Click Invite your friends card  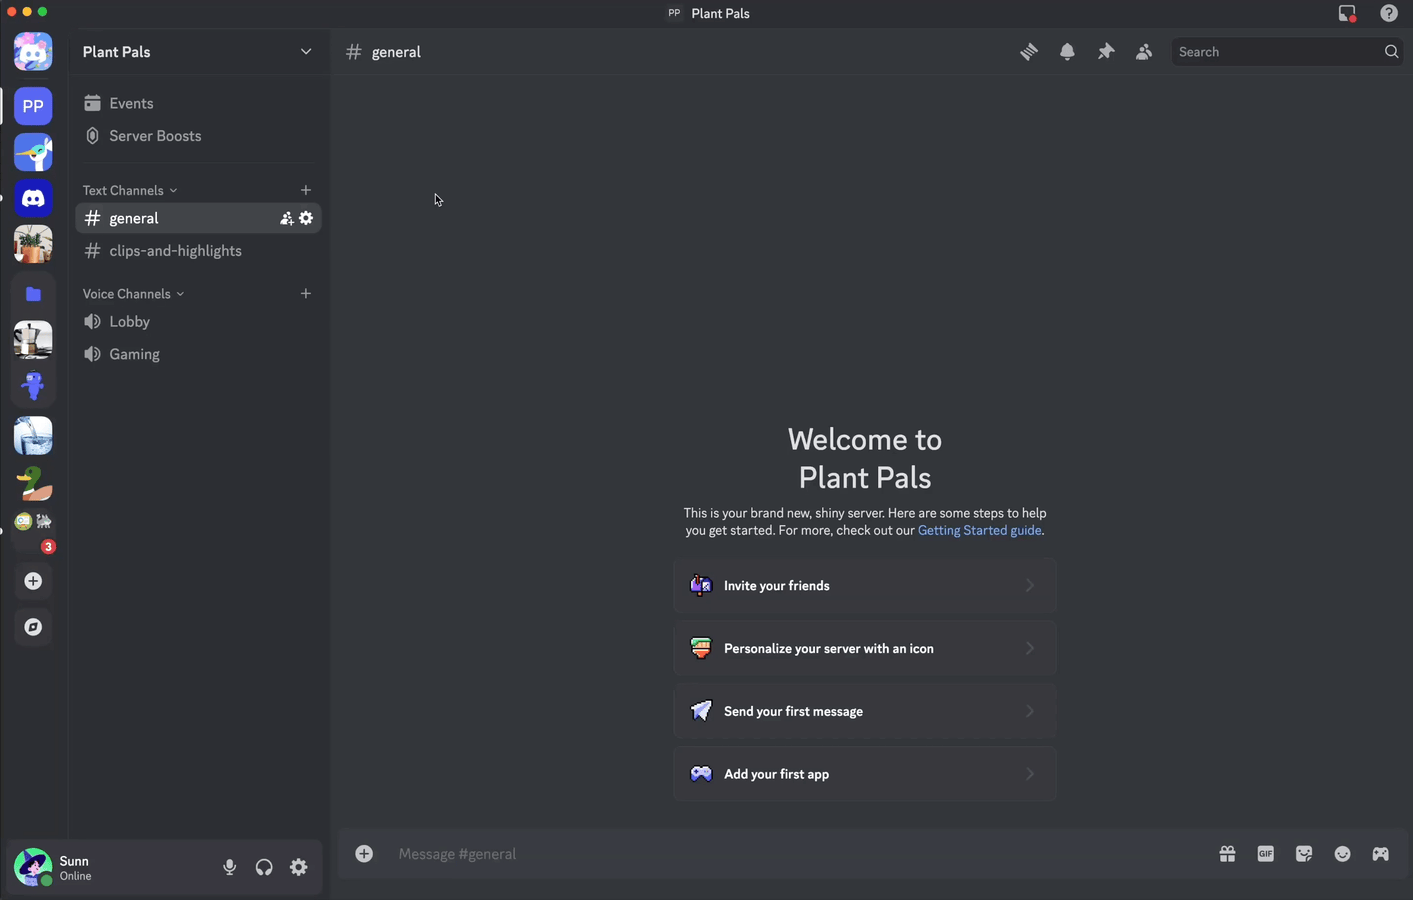865,586
